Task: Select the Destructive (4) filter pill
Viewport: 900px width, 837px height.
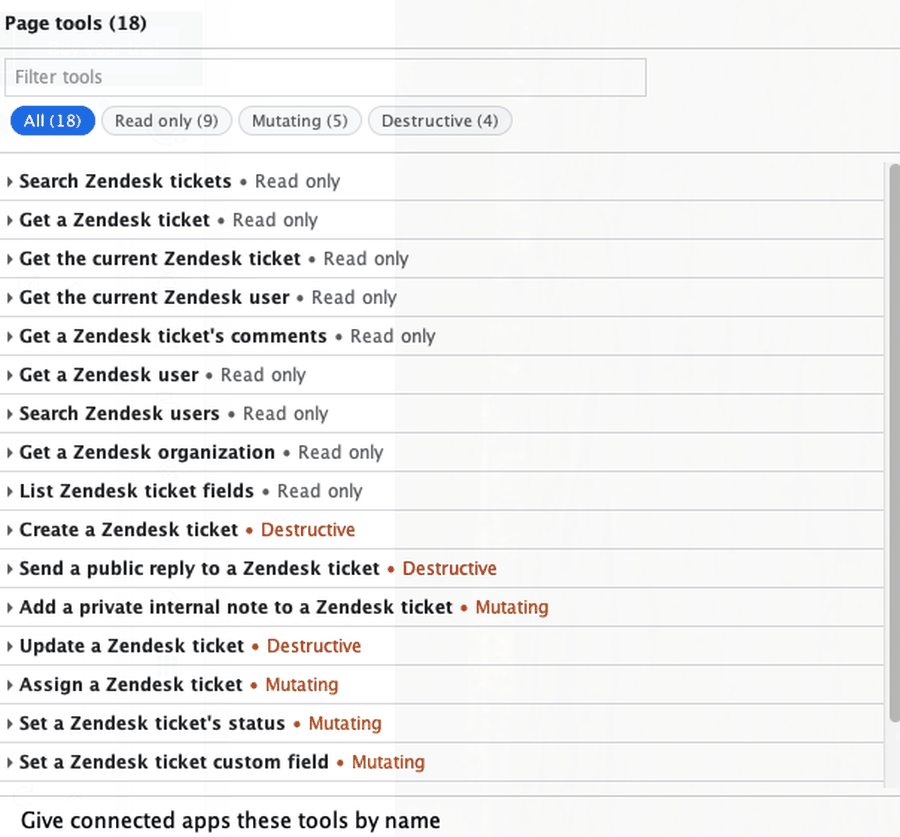Action: click(440, 121)
